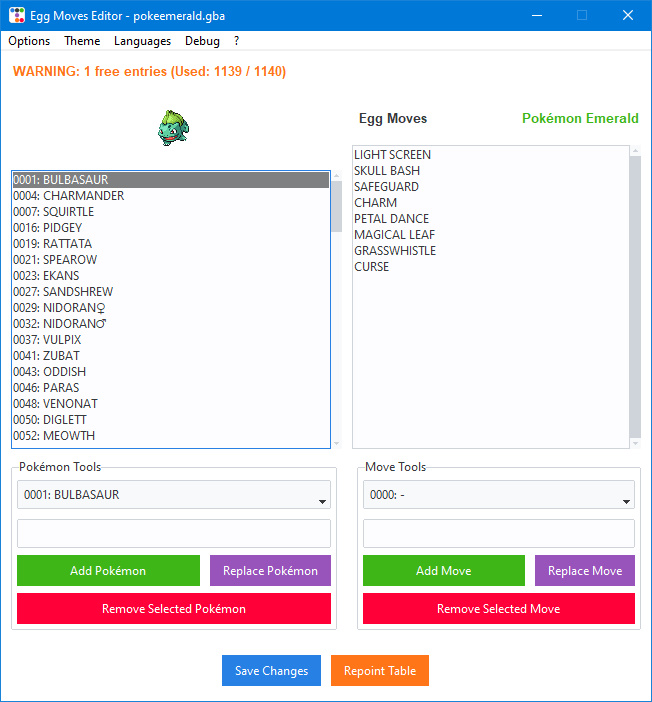Click the Pokémon Tools text input field
The width and height of the screenshot is (652, 702).
click(173, 533)
